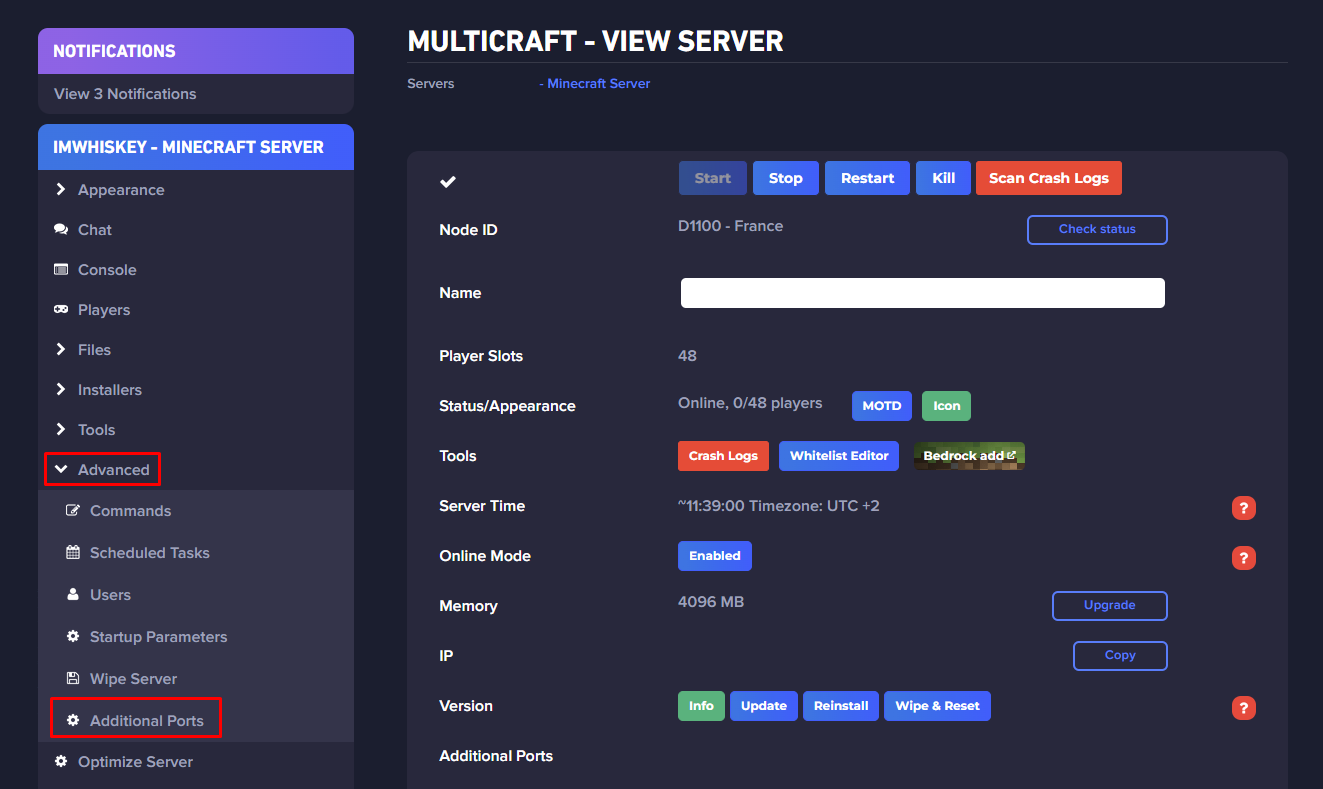
Task: Open Scheduled Tasks via the calendar icon
Action: [75, 552]
